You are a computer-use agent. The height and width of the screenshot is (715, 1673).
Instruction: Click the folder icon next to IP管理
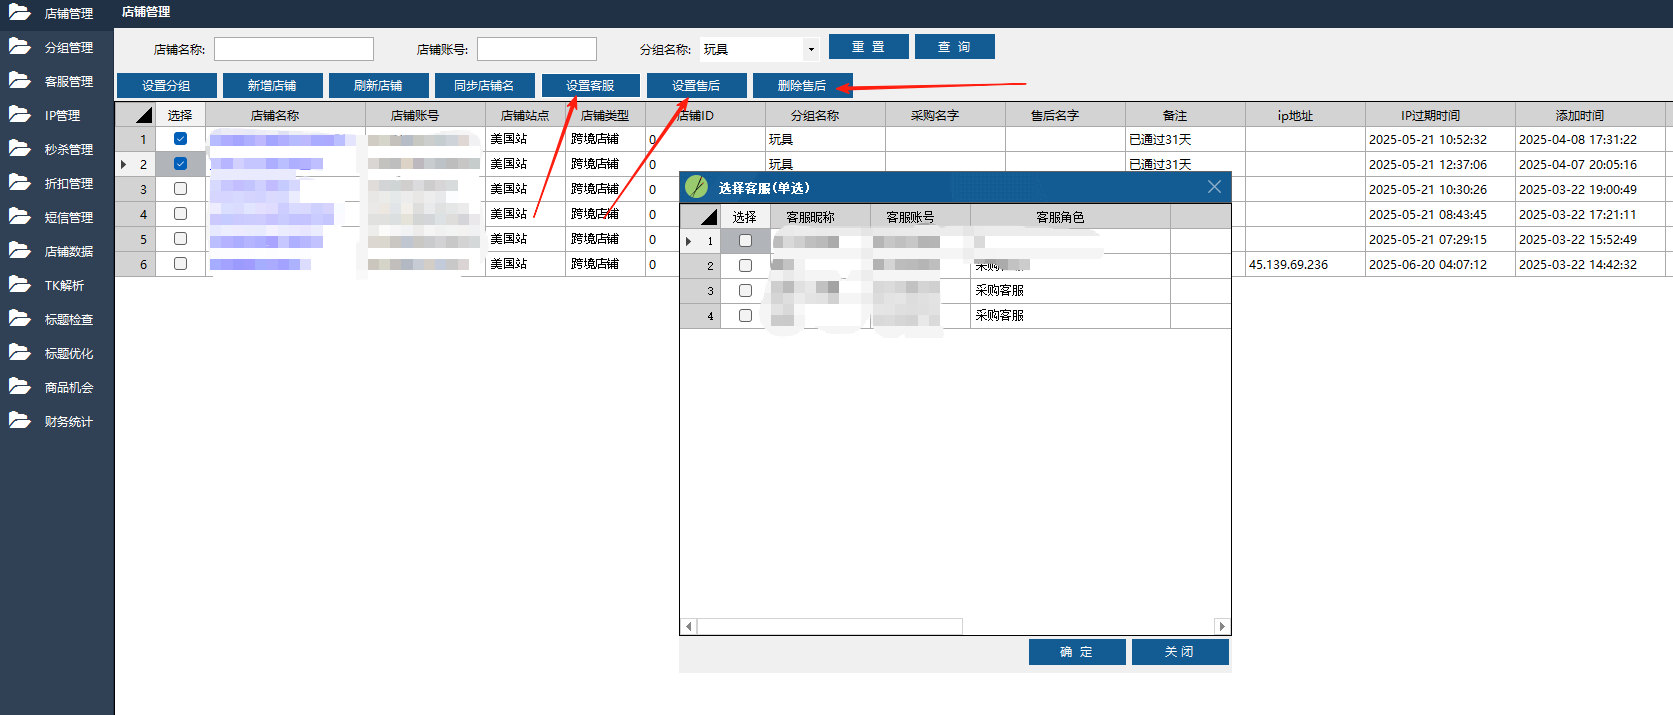[x=20, y=114]
